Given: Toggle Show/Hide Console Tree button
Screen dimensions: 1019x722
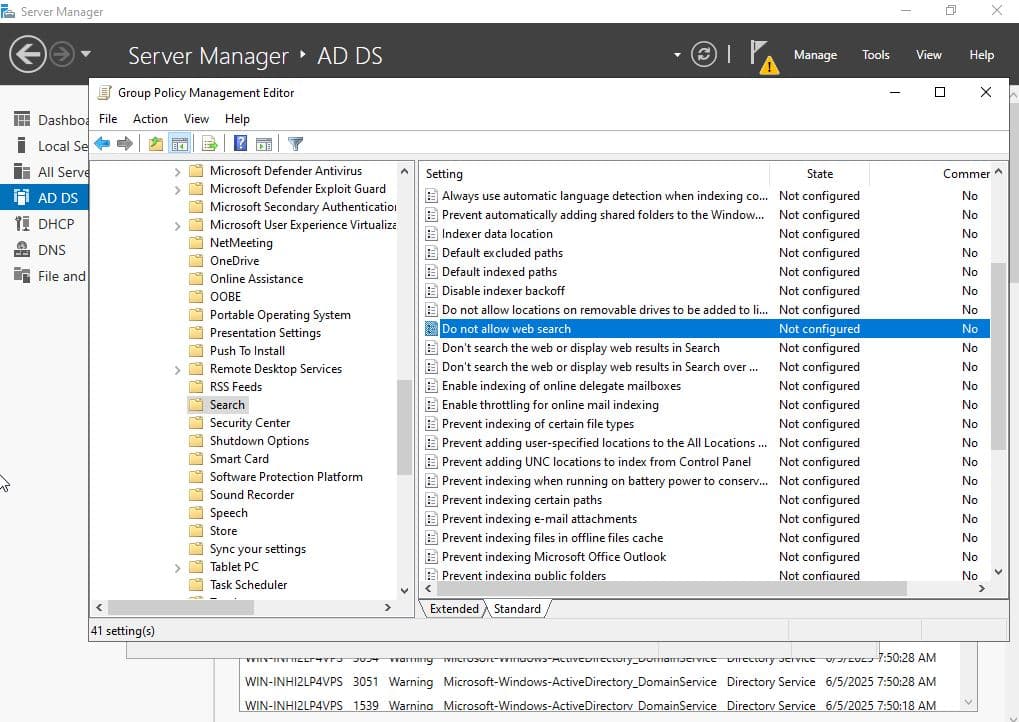Looking at the screenshot, I should click(180, 144).
